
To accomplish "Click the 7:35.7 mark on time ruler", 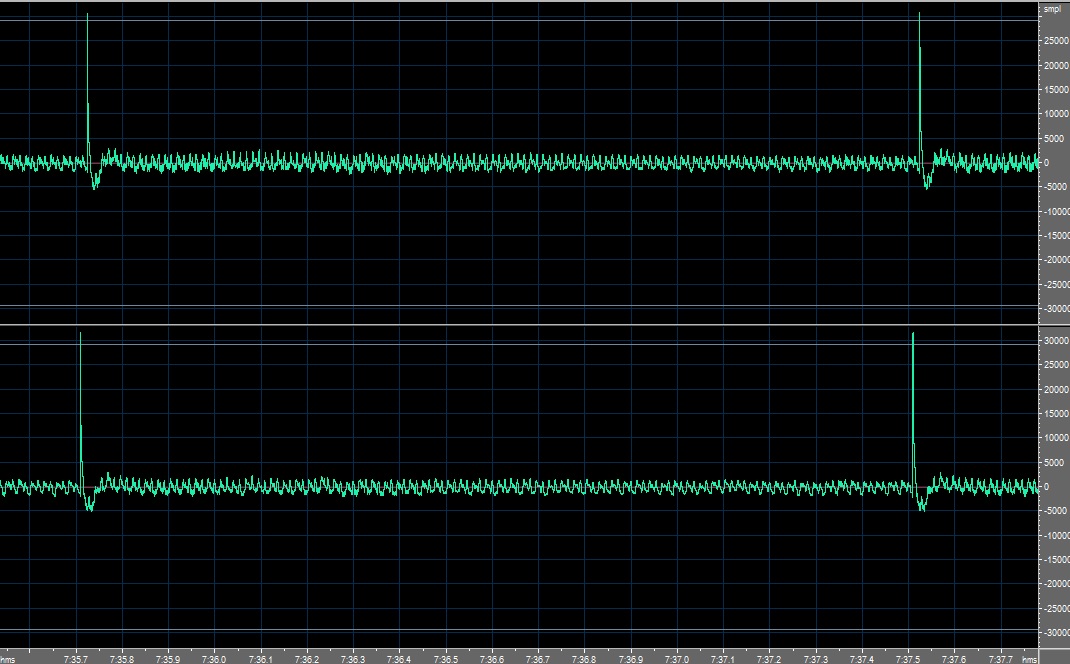I will [76, 659].
